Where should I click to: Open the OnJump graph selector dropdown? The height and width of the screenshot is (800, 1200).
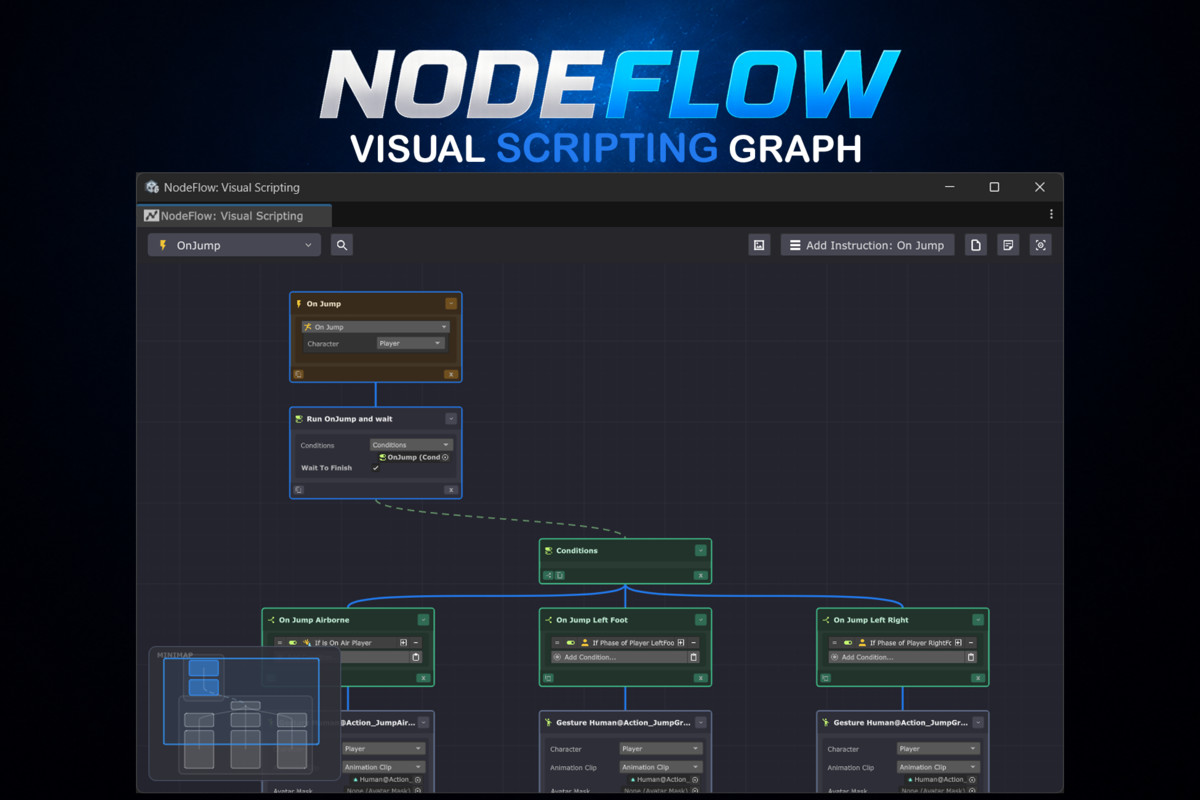(x=234, y=245)
